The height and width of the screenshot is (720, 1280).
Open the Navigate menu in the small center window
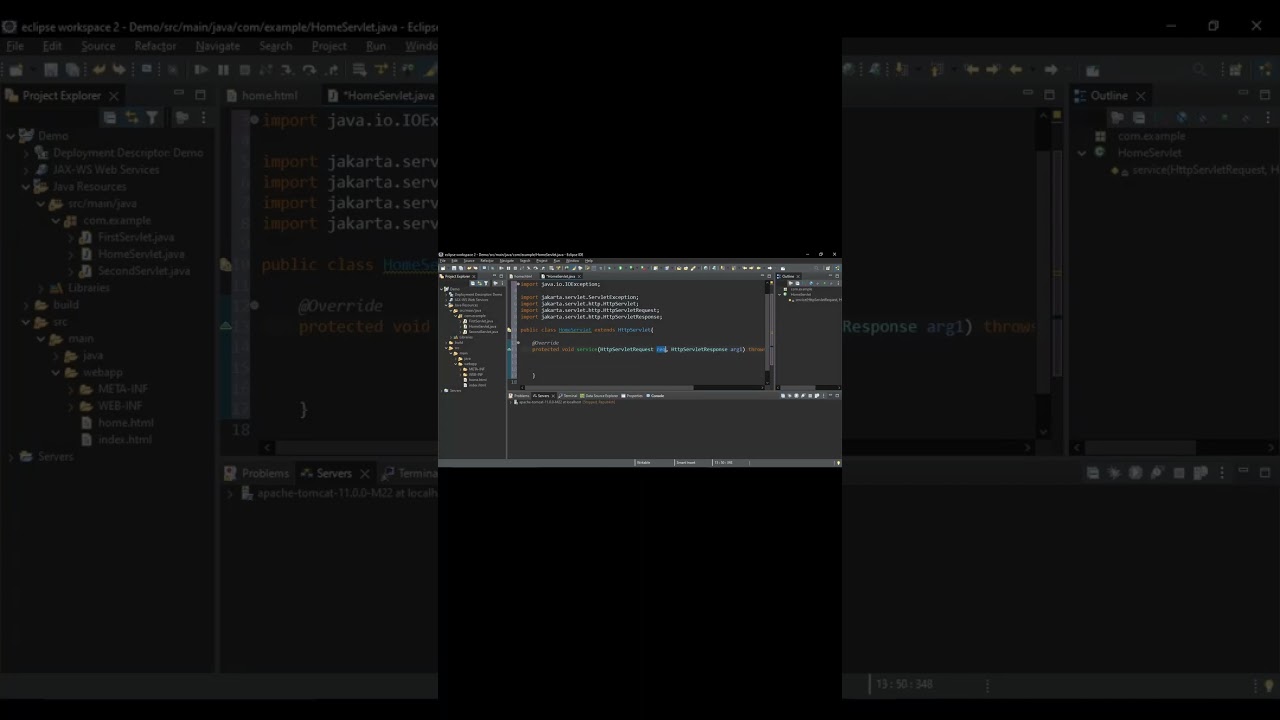pos(507,261)
